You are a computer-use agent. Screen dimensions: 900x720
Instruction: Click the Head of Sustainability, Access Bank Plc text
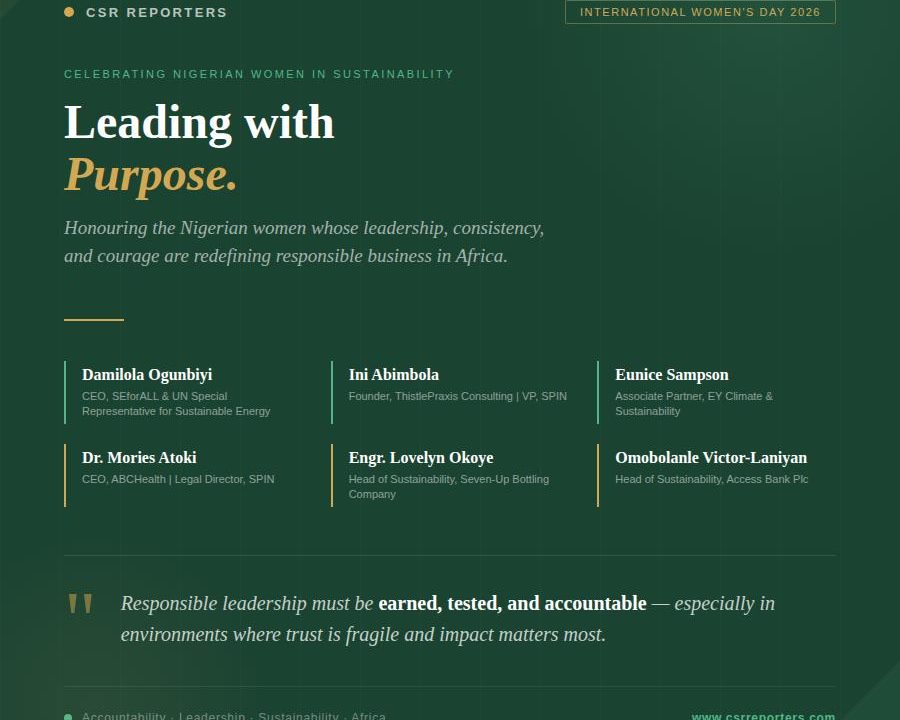pyautogui.click(x=711, y=479)
